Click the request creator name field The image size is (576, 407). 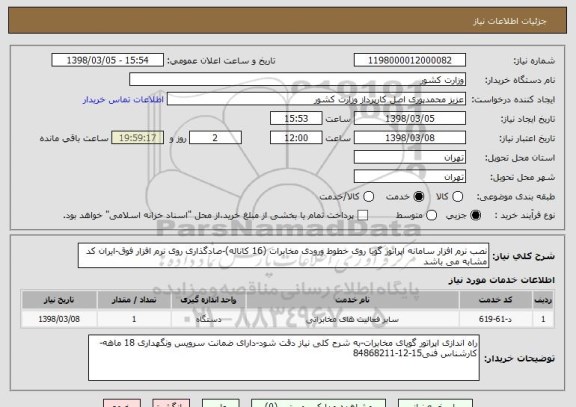click(x=316, y=99)
